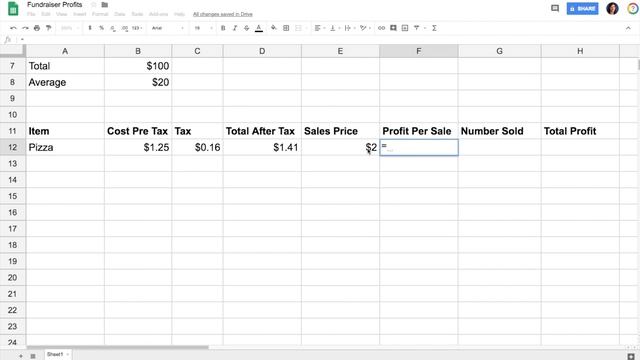Insert a chart from the toolbar
The image size is (640, 360).
tap(405, 28)
